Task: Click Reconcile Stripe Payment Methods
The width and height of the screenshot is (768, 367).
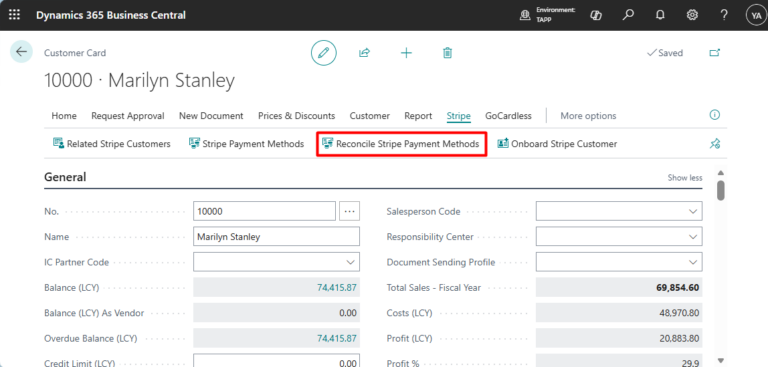Action: [401, 144]
